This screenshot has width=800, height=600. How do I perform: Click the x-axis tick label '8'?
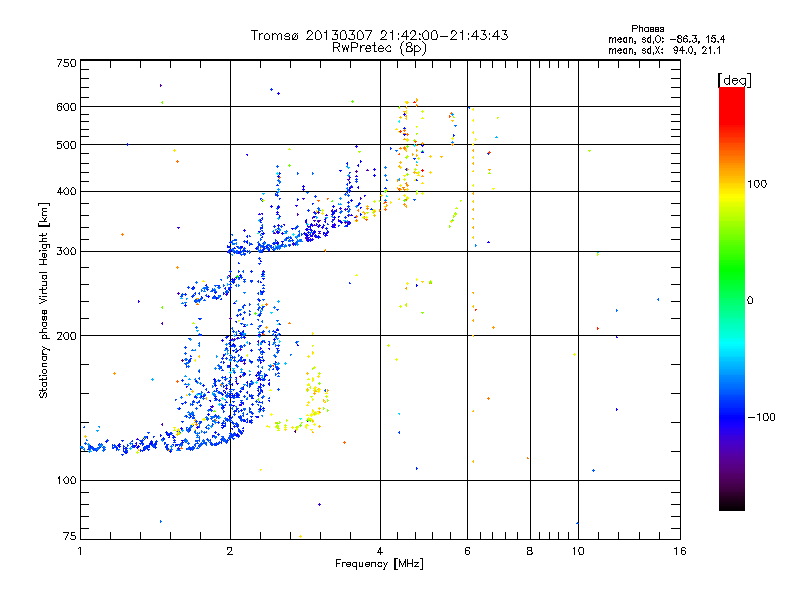click(x=530, y=551)
